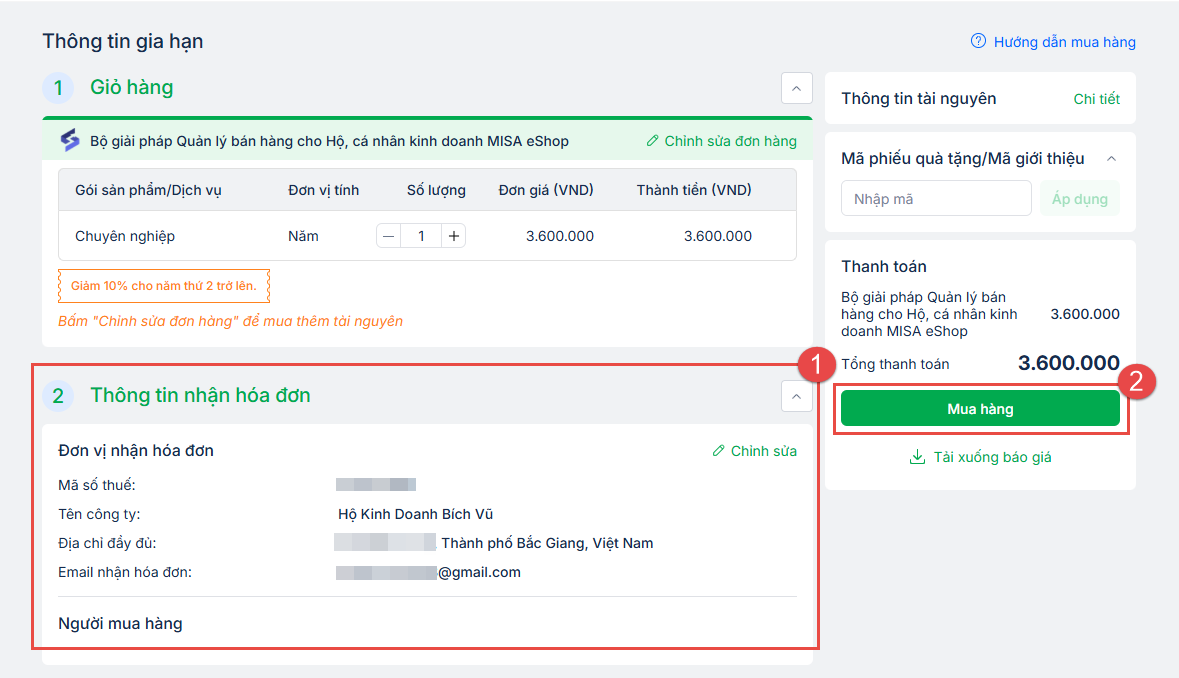
Task: Click the green Mua hàng button
Action: (x=980, y=409)
